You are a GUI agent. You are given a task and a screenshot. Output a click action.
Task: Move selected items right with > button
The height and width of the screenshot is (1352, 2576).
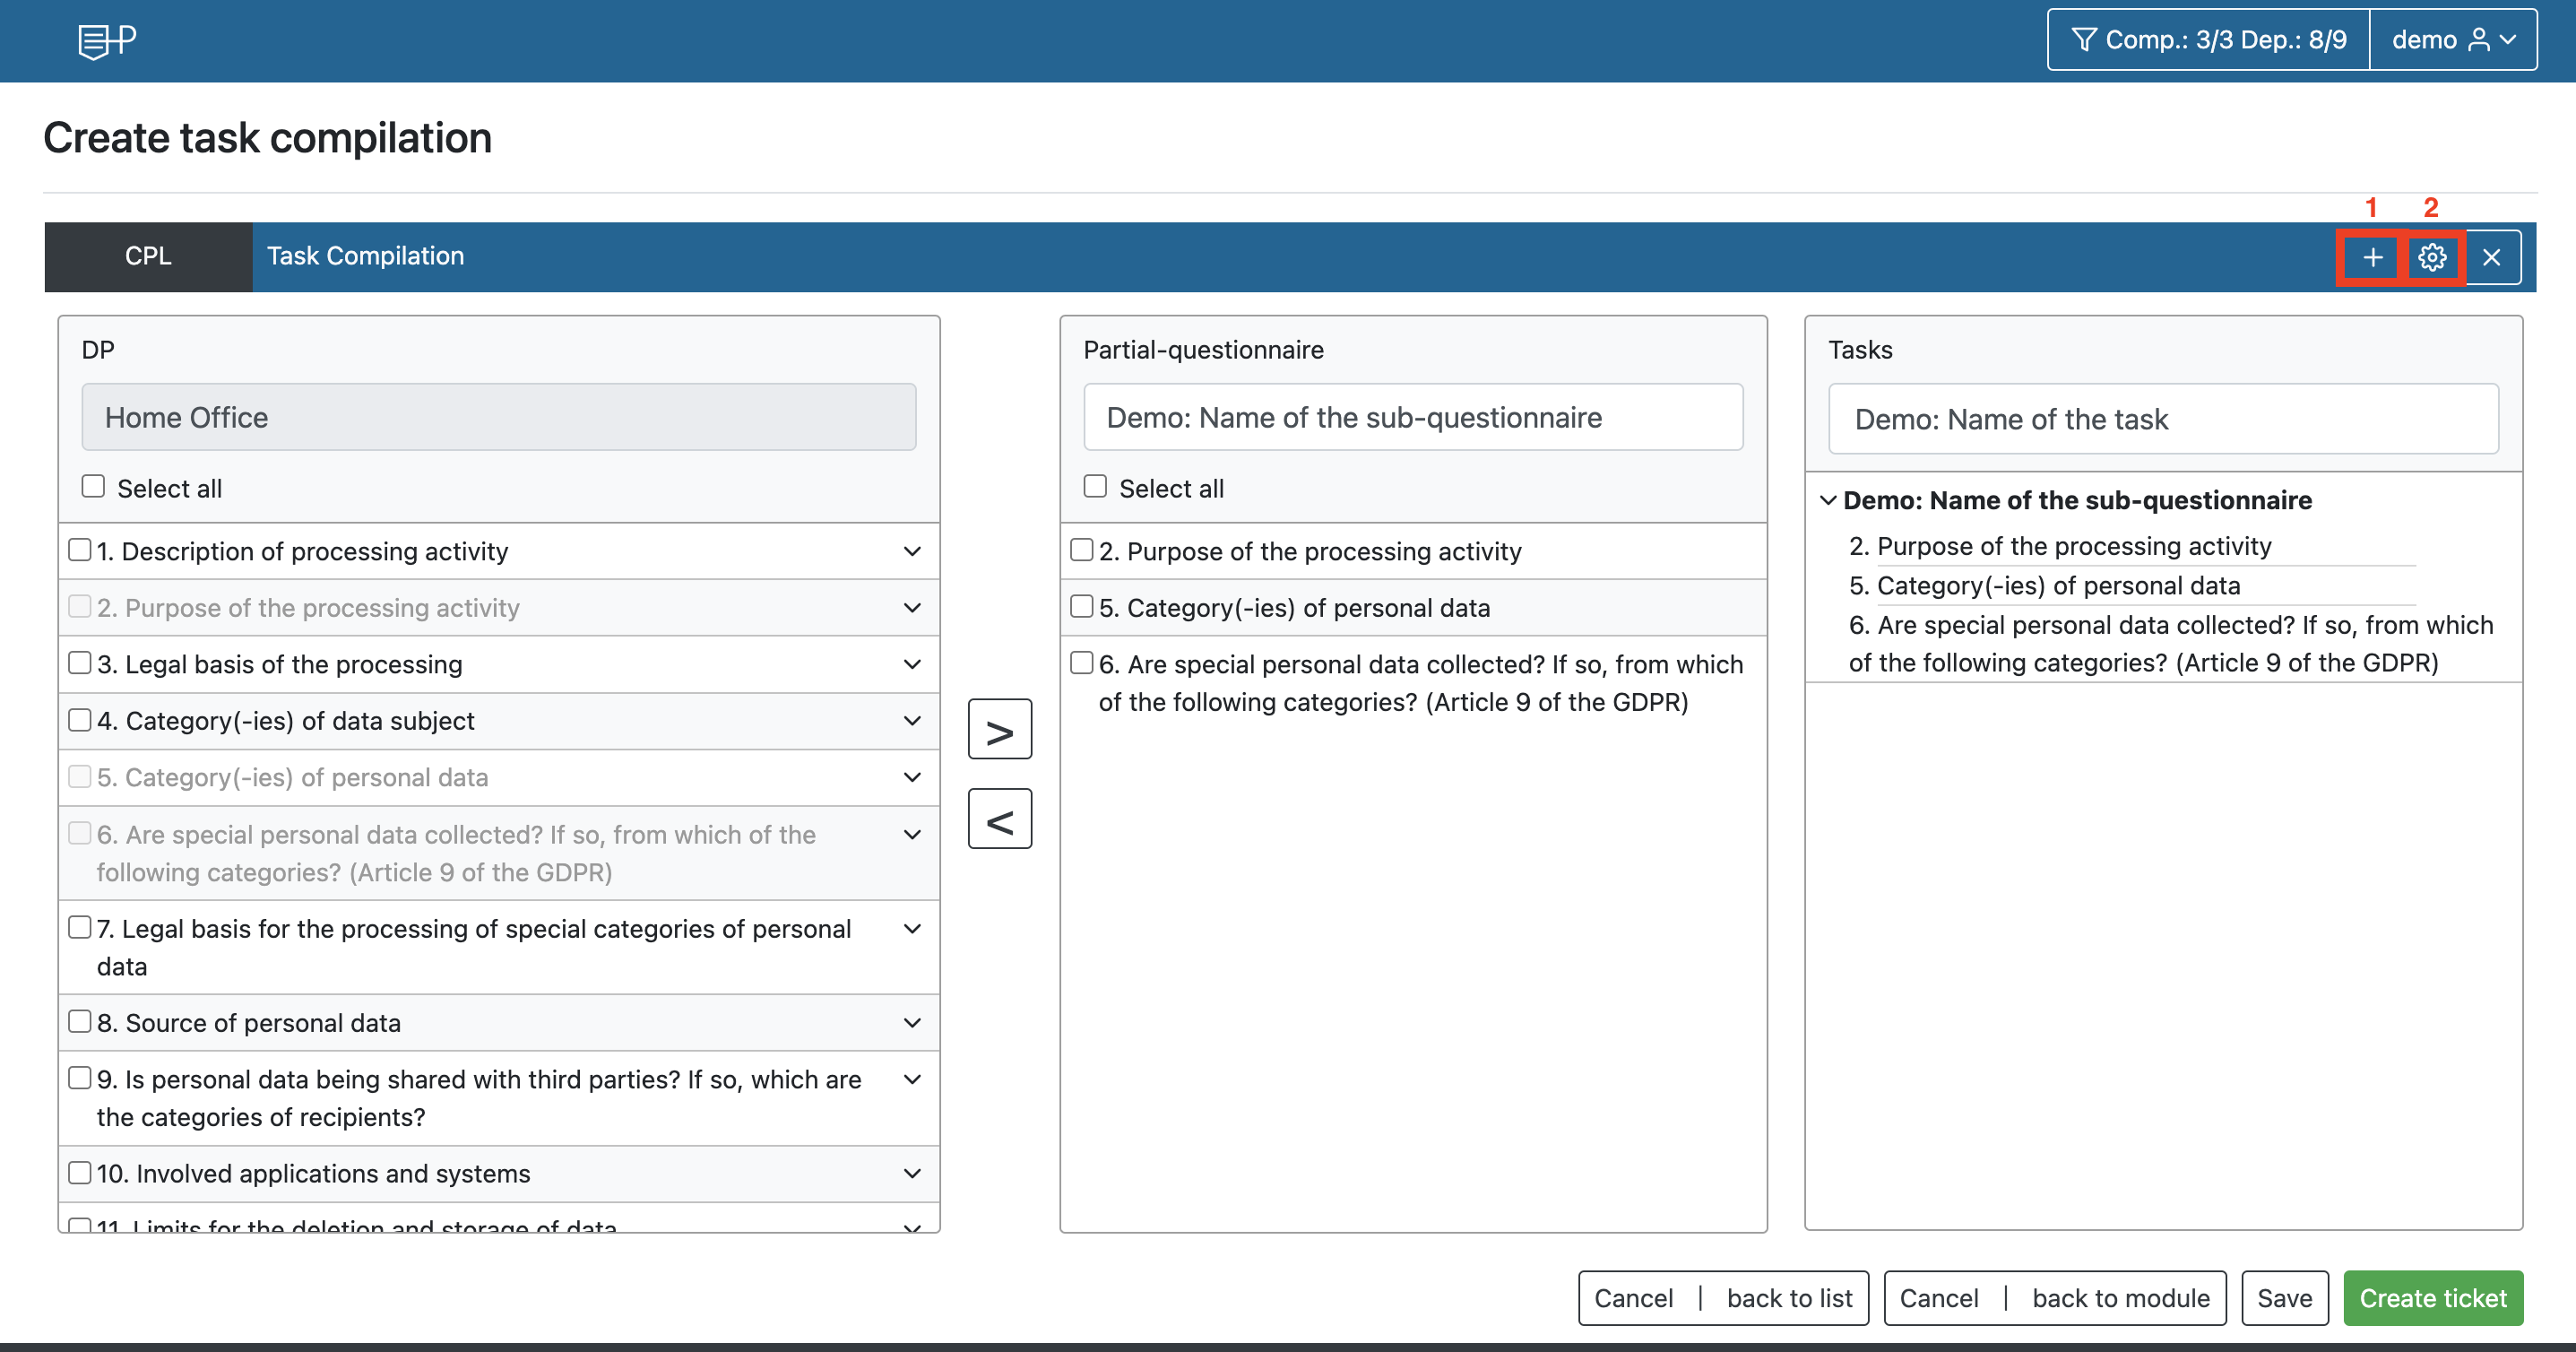pos(1000,729)
